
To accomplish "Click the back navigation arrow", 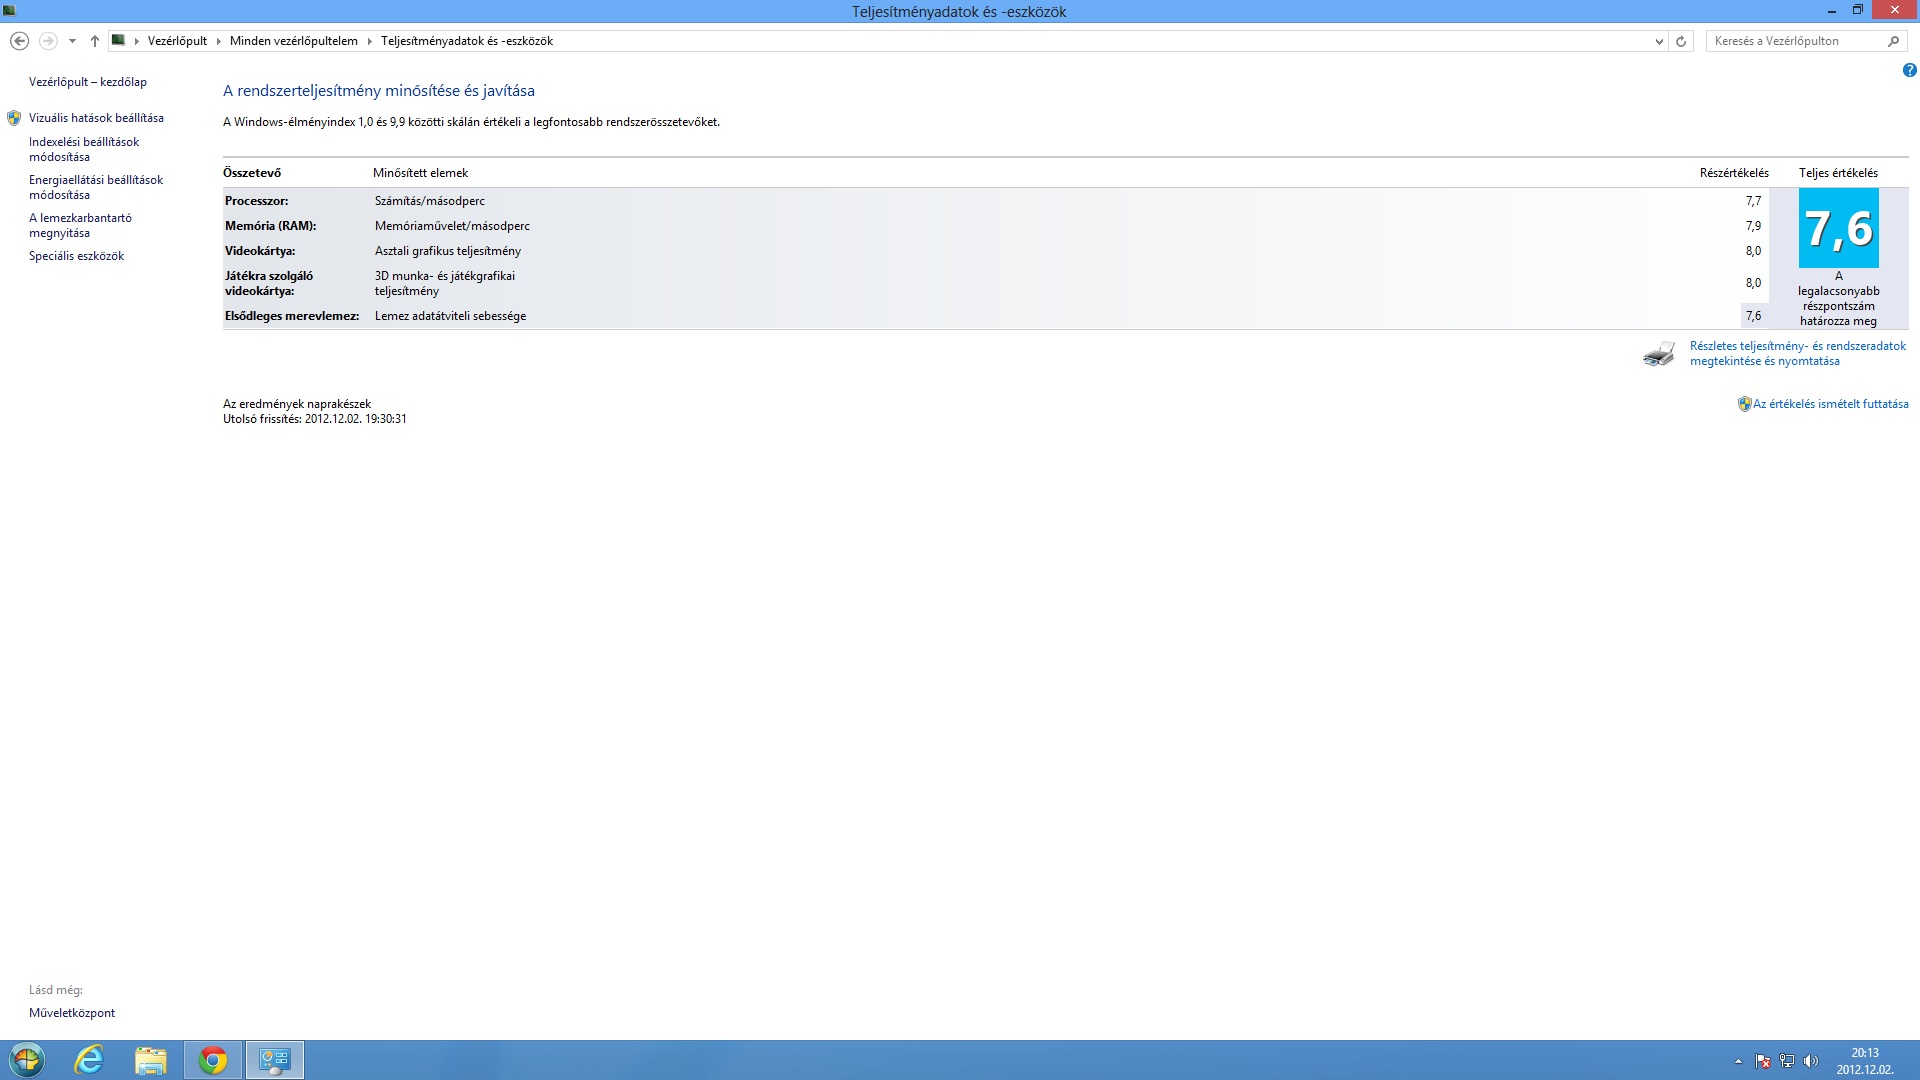I will coord(19,41).
